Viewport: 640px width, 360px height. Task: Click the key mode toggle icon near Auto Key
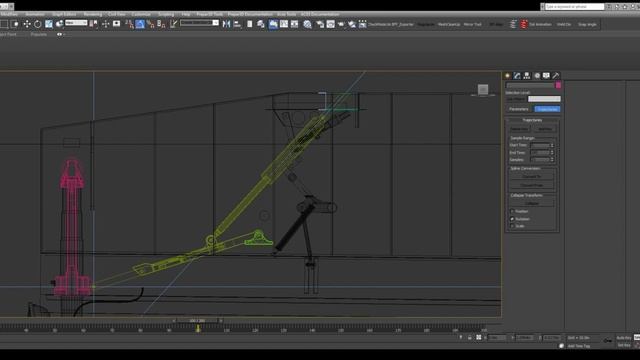608,340
